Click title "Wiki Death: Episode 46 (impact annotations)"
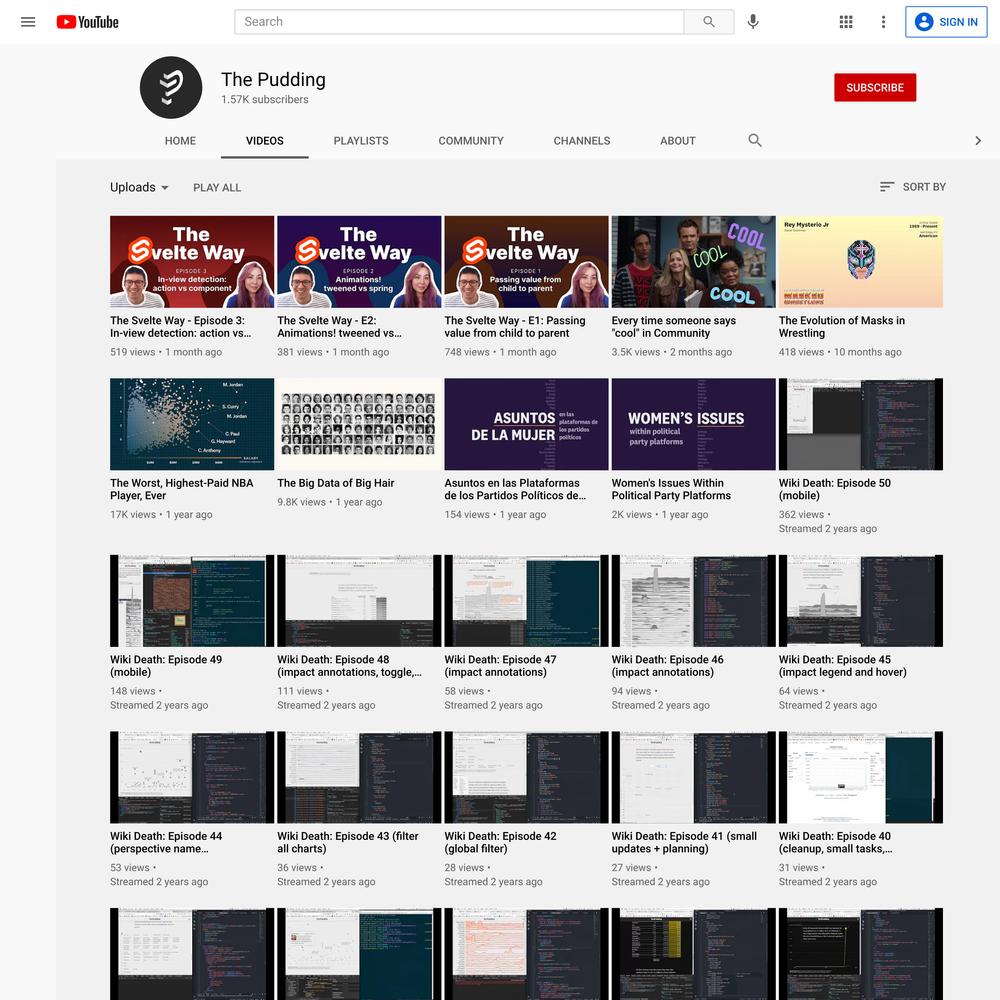 668,666
